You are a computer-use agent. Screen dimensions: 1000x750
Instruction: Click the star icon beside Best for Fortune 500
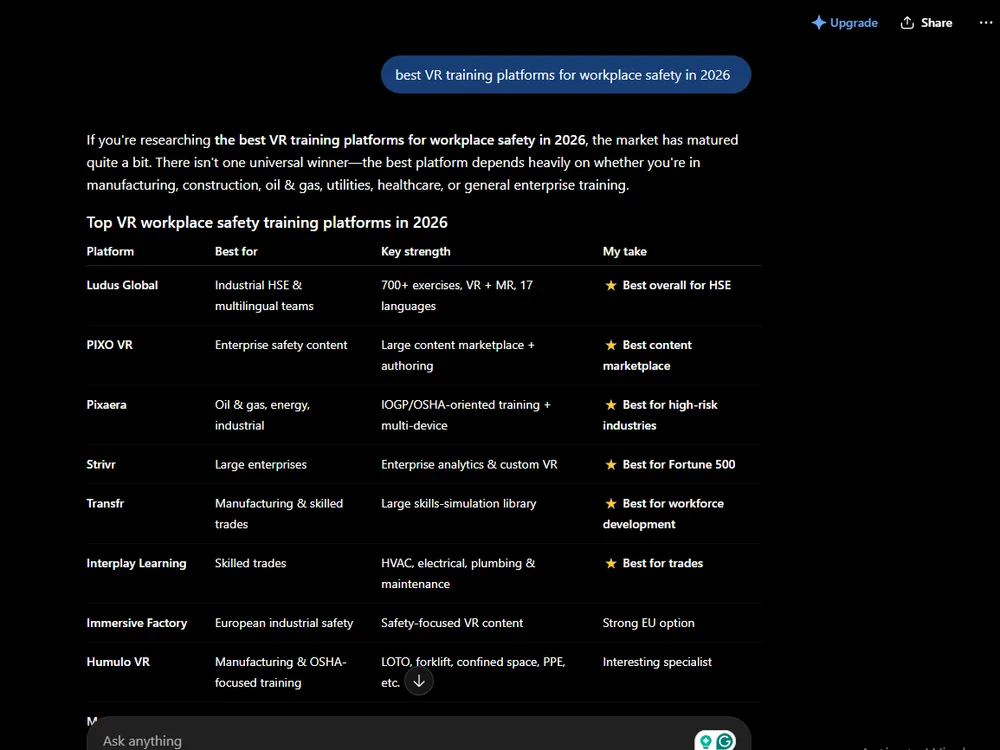click(x=611, y=464)
